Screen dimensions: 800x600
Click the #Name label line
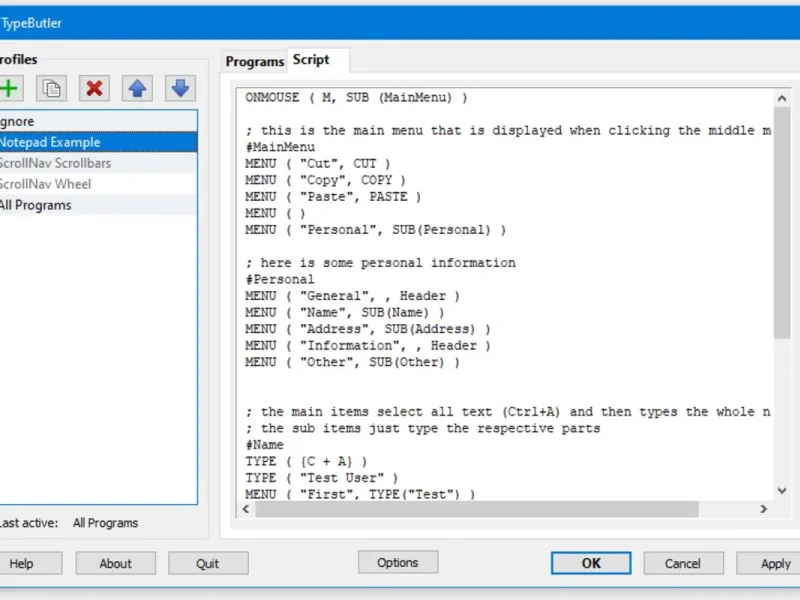[x=264, y=445]
